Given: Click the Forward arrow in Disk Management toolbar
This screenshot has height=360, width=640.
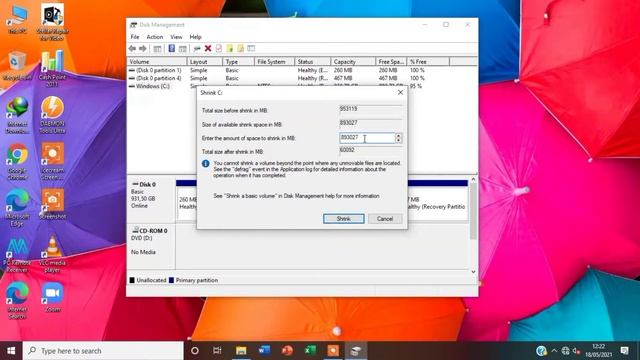Looking at the screenshot, I should coord(143,49).
